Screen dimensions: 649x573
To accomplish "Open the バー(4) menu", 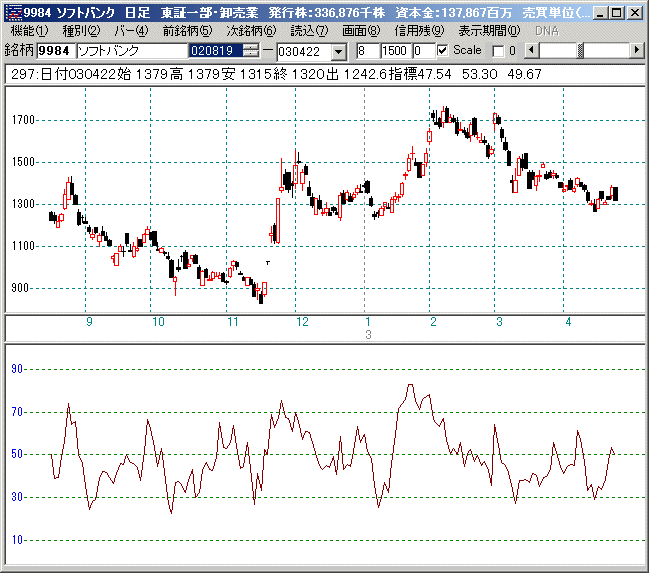I will tap(131, 31).
